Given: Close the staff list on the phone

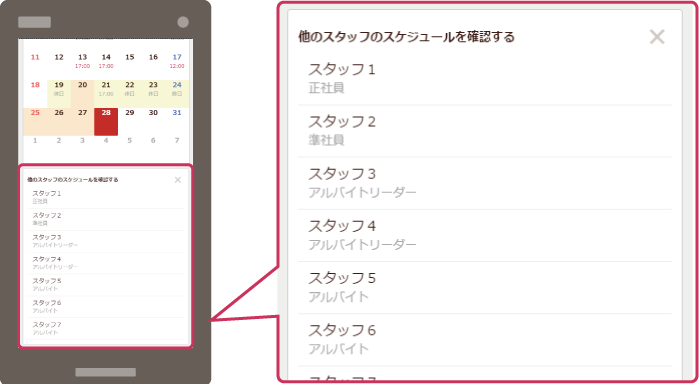Looking at the screenshot, I should 178,180.
